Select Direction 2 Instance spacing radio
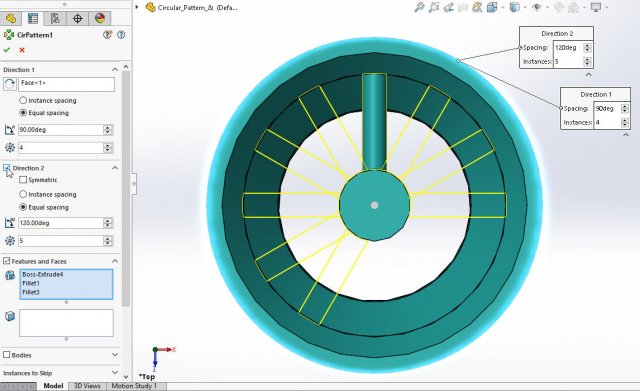The height and width of the screenshot is (391, 640). pyautogui.click(x=23, y=194)
